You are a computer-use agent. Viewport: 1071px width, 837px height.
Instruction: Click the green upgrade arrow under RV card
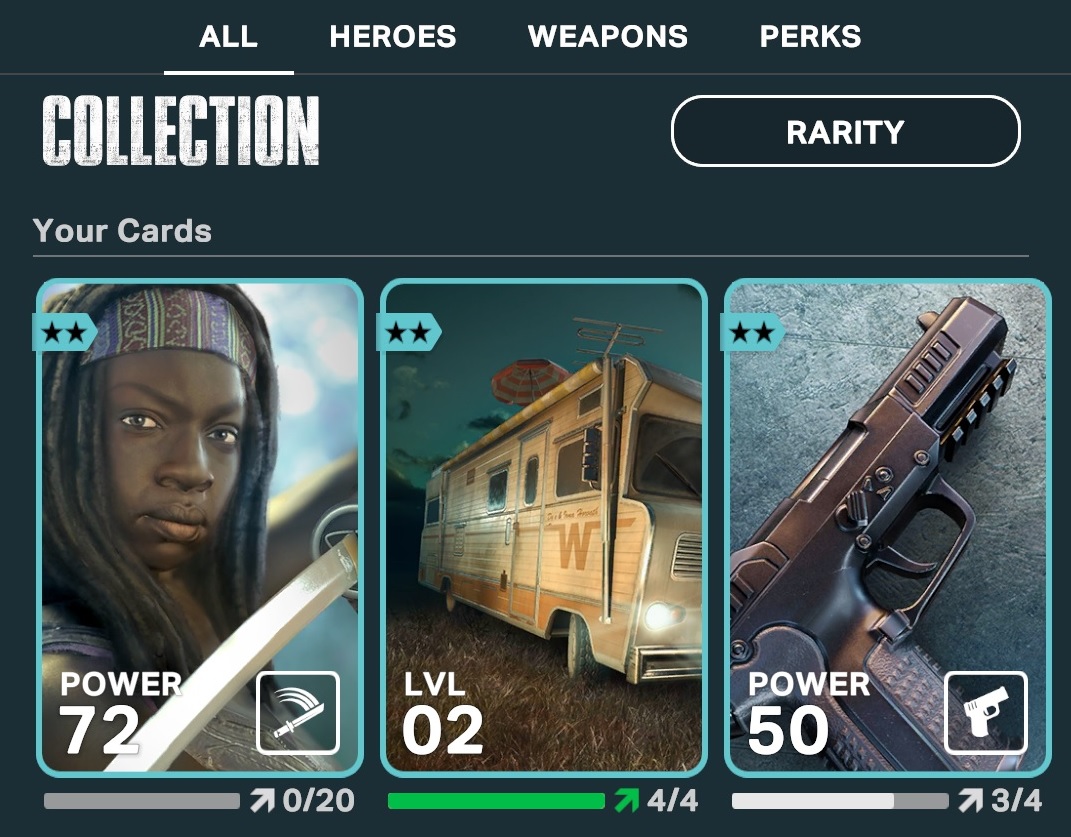click(x=626, y=800)
